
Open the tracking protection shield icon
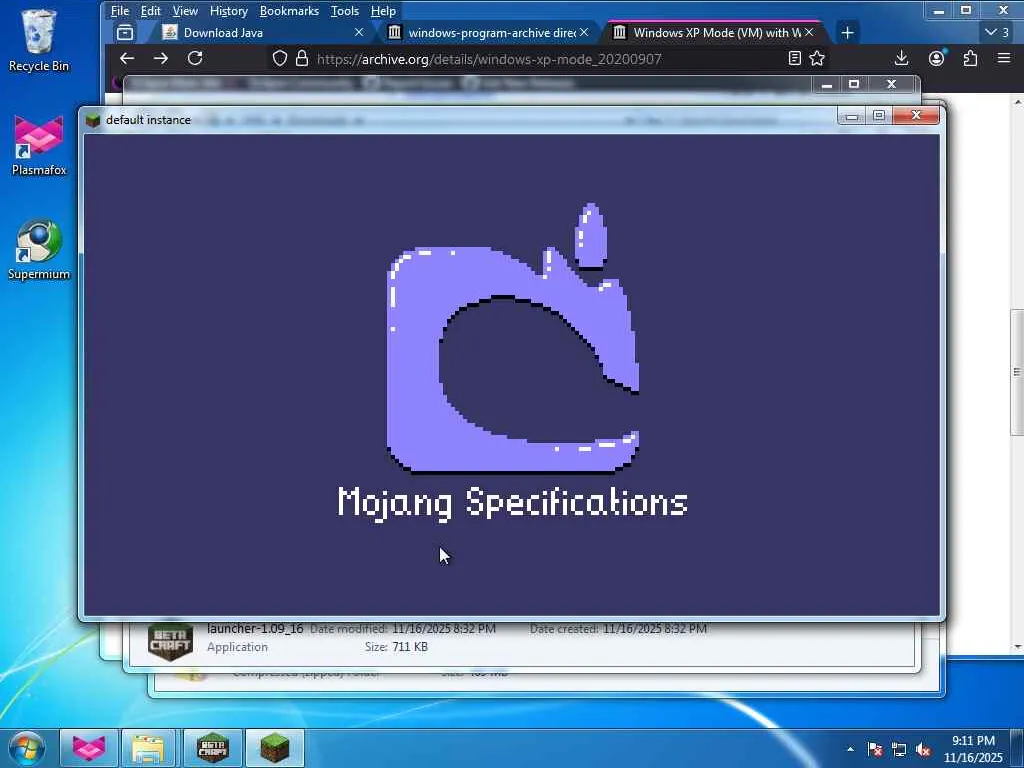pyautogui.click(x=280, y=59)
